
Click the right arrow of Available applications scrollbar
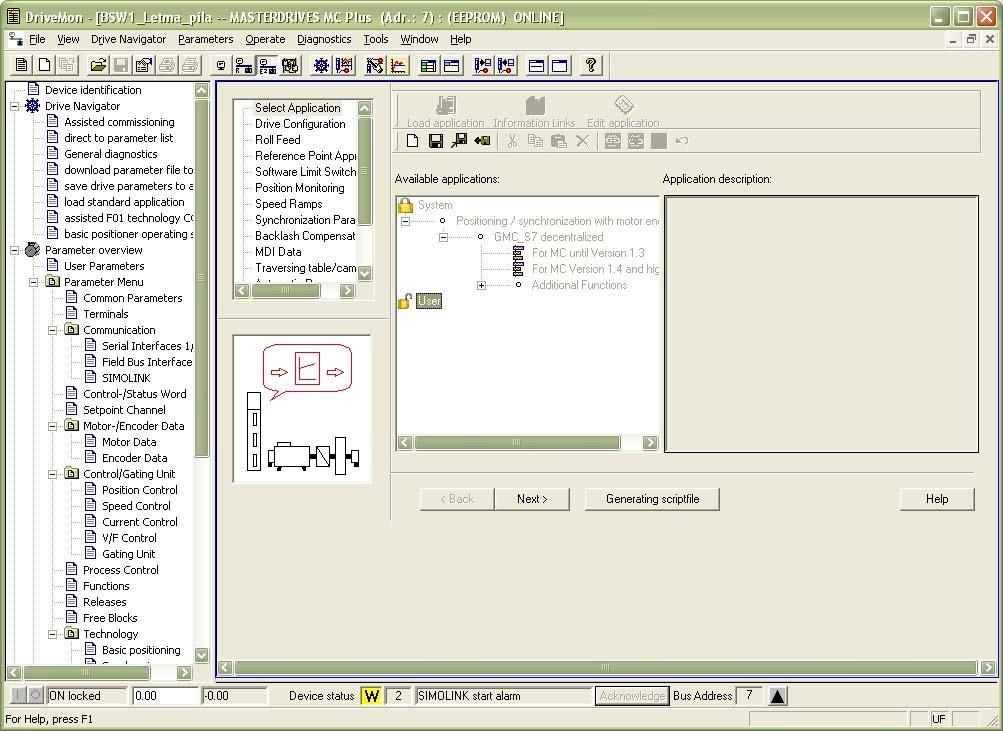[x=651, y=443]
